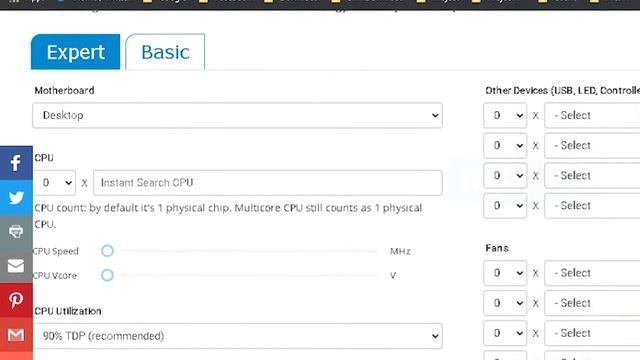Switch to the Basic tab
640x360 pixels.
coord(165,52)
